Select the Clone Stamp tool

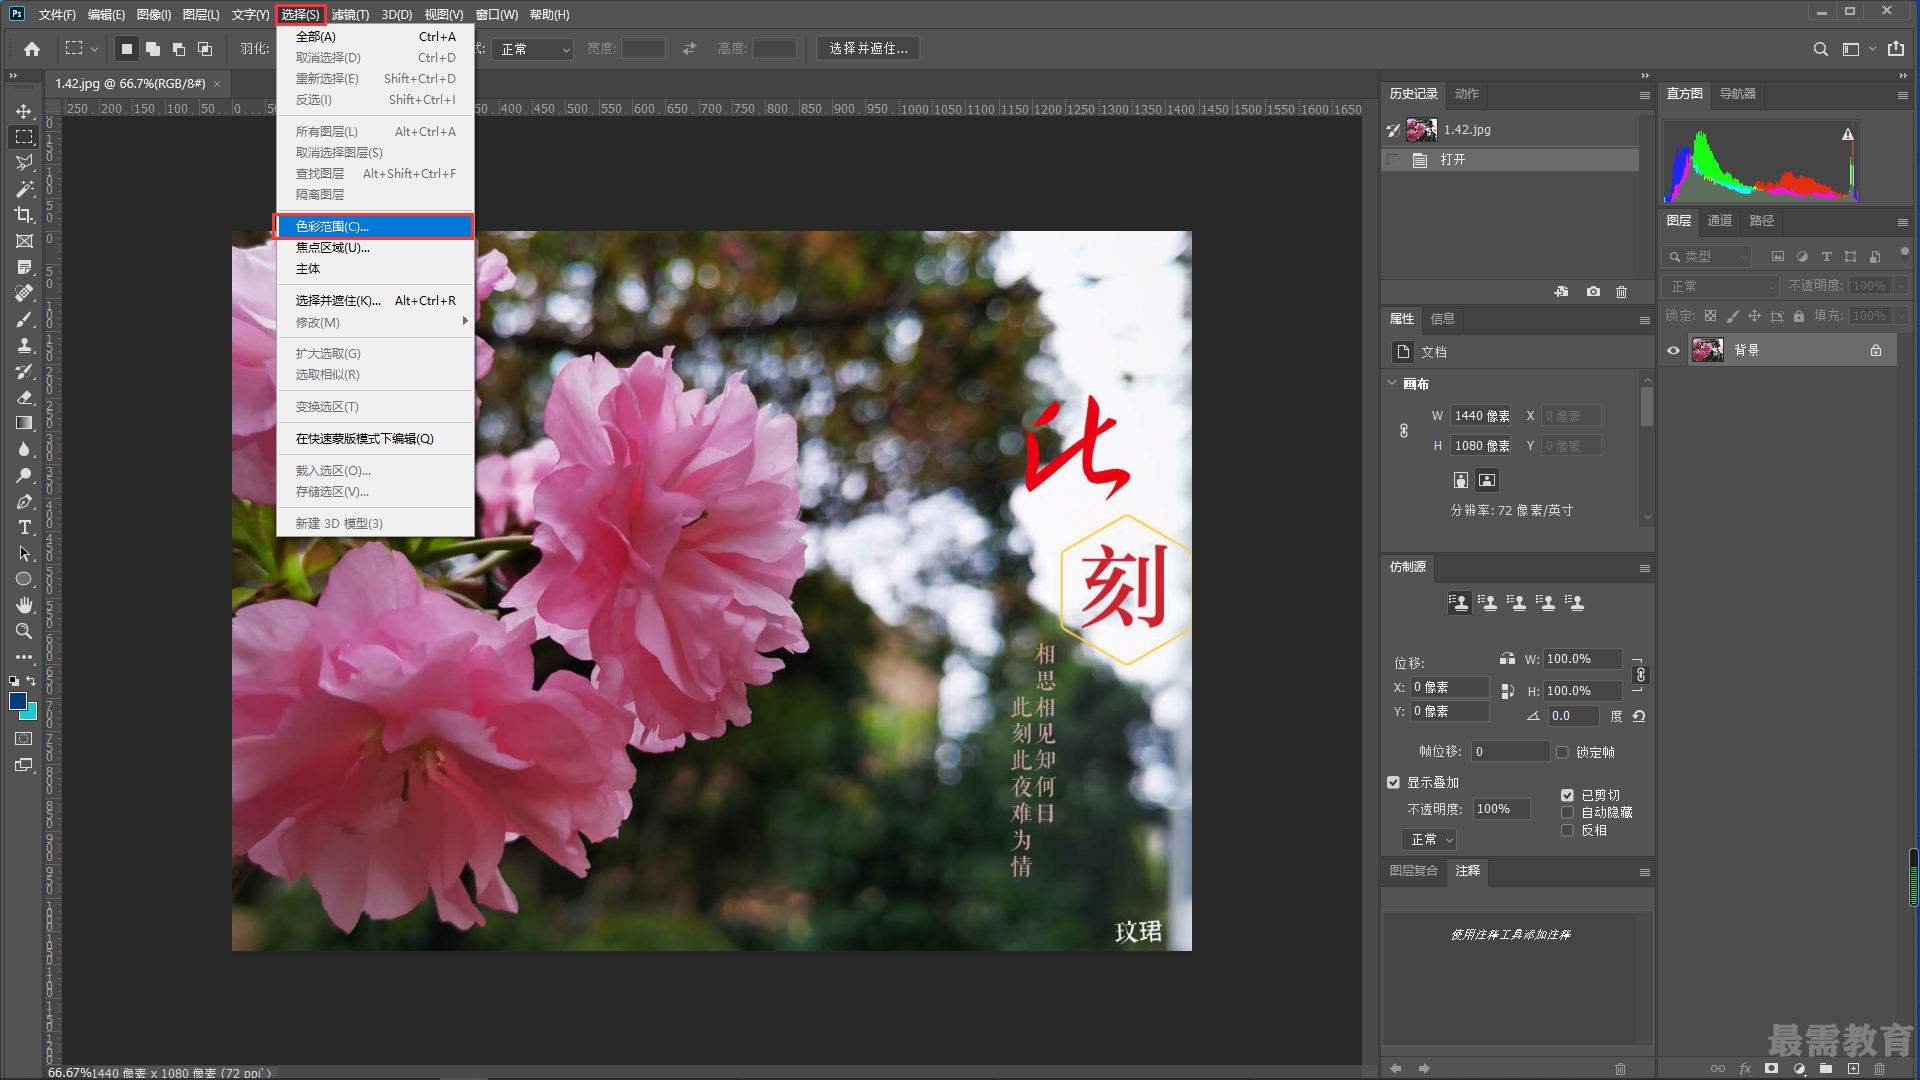coord(24,345)
